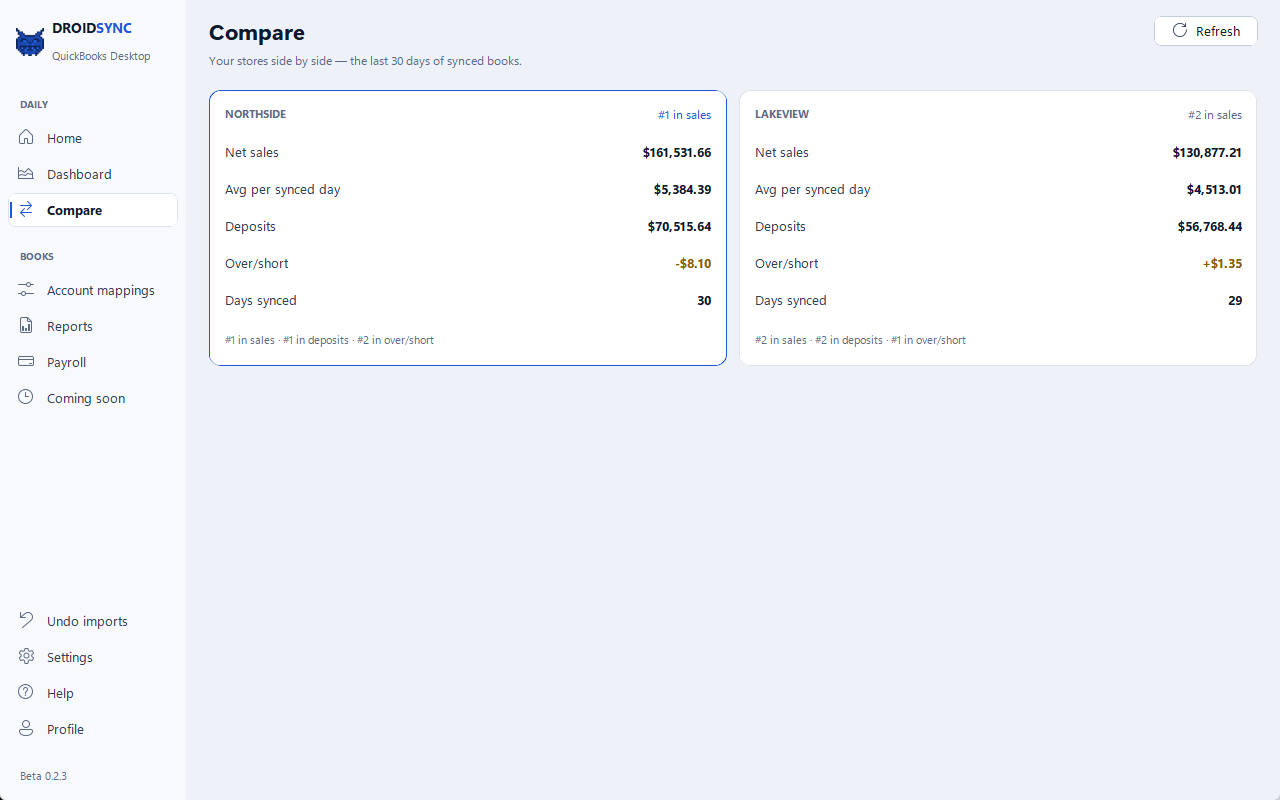Viewport: 1280px width, 800px height.
Task: Click the Help question mark icon
Action: 26,693
